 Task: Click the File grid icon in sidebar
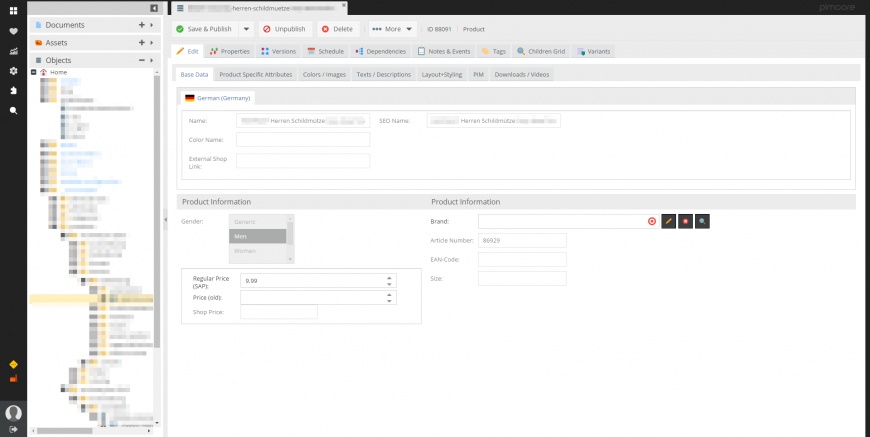pos(14,10)
